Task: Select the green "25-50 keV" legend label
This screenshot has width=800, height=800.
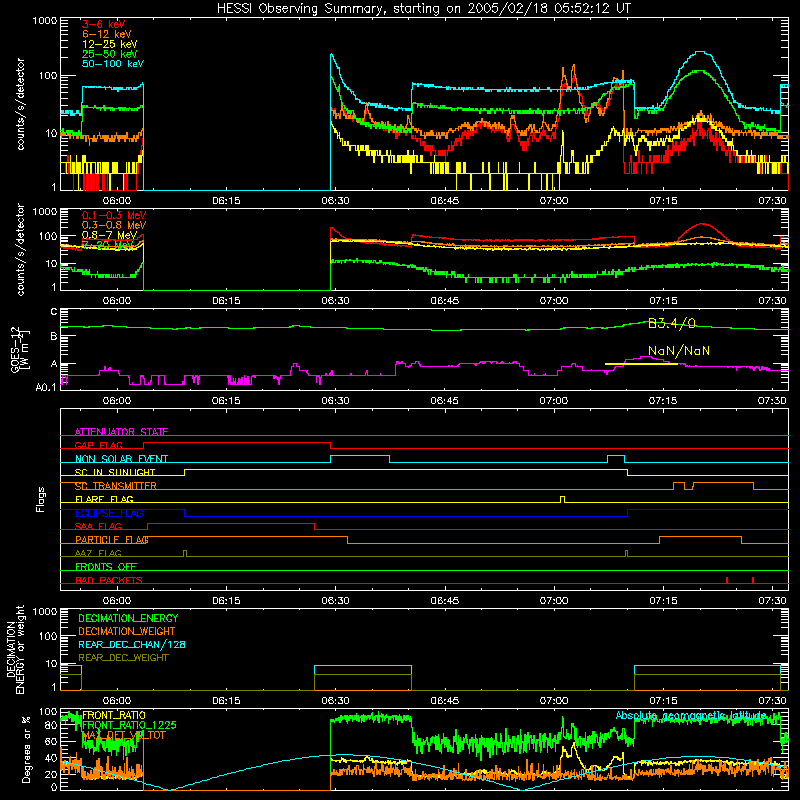Action: pos(110,54)
